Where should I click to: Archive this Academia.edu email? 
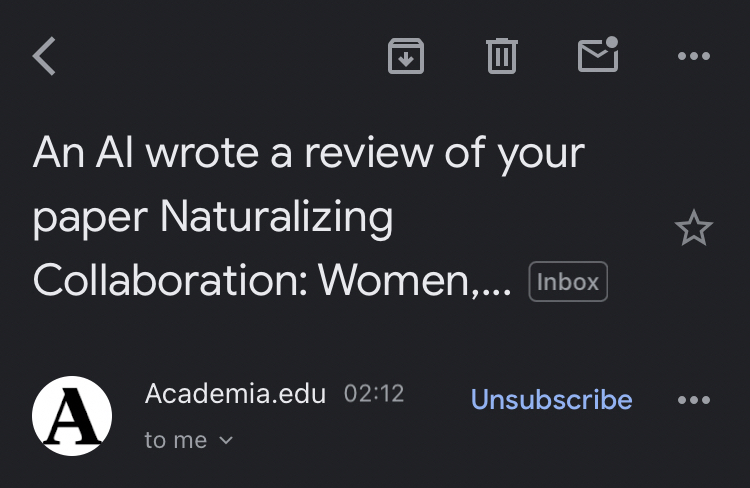[405, 56]
